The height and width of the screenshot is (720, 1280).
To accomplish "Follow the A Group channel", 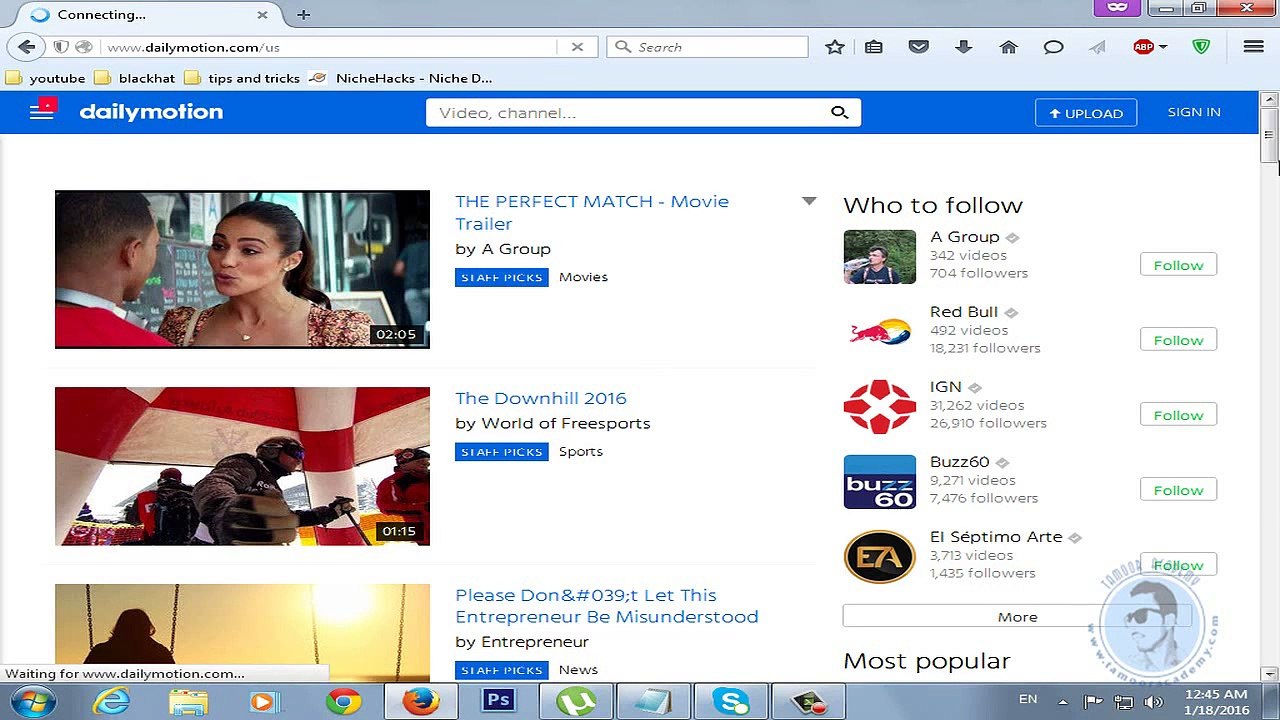I will (x=1178, y=265).
